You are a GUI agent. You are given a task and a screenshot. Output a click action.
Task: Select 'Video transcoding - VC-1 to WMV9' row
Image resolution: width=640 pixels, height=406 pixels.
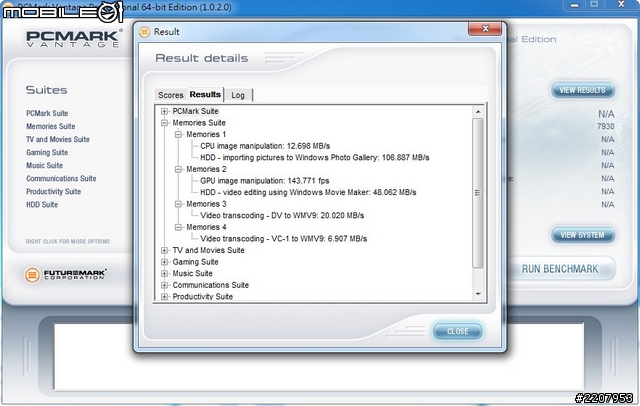284,239
